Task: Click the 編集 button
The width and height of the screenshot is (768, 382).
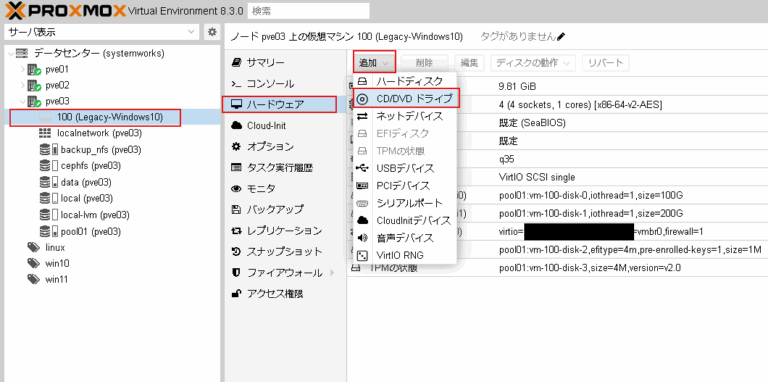Action: click(x=469, y=63)
